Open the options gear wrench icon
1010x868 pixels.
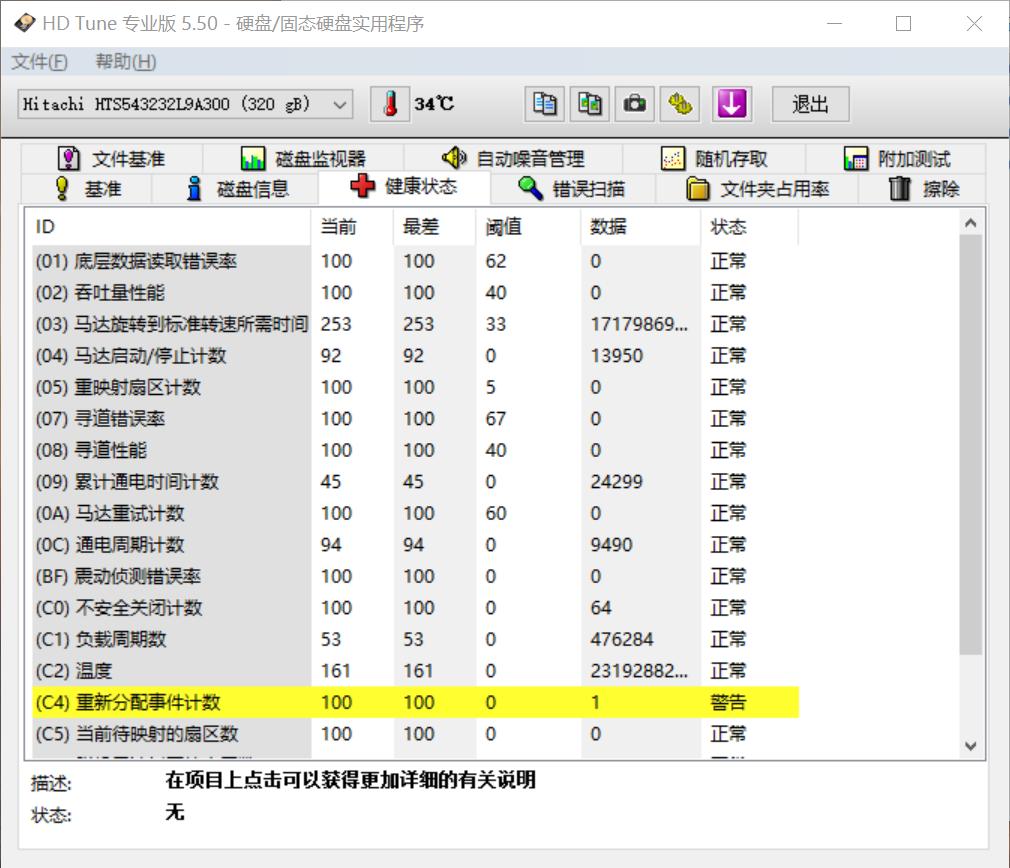(x=680, y=104)
